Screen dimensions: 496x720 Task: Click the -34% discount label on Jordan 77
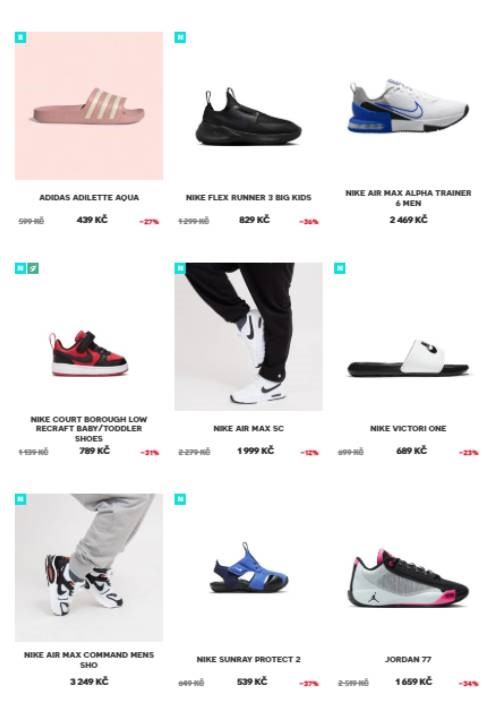[x=468, y=684]
